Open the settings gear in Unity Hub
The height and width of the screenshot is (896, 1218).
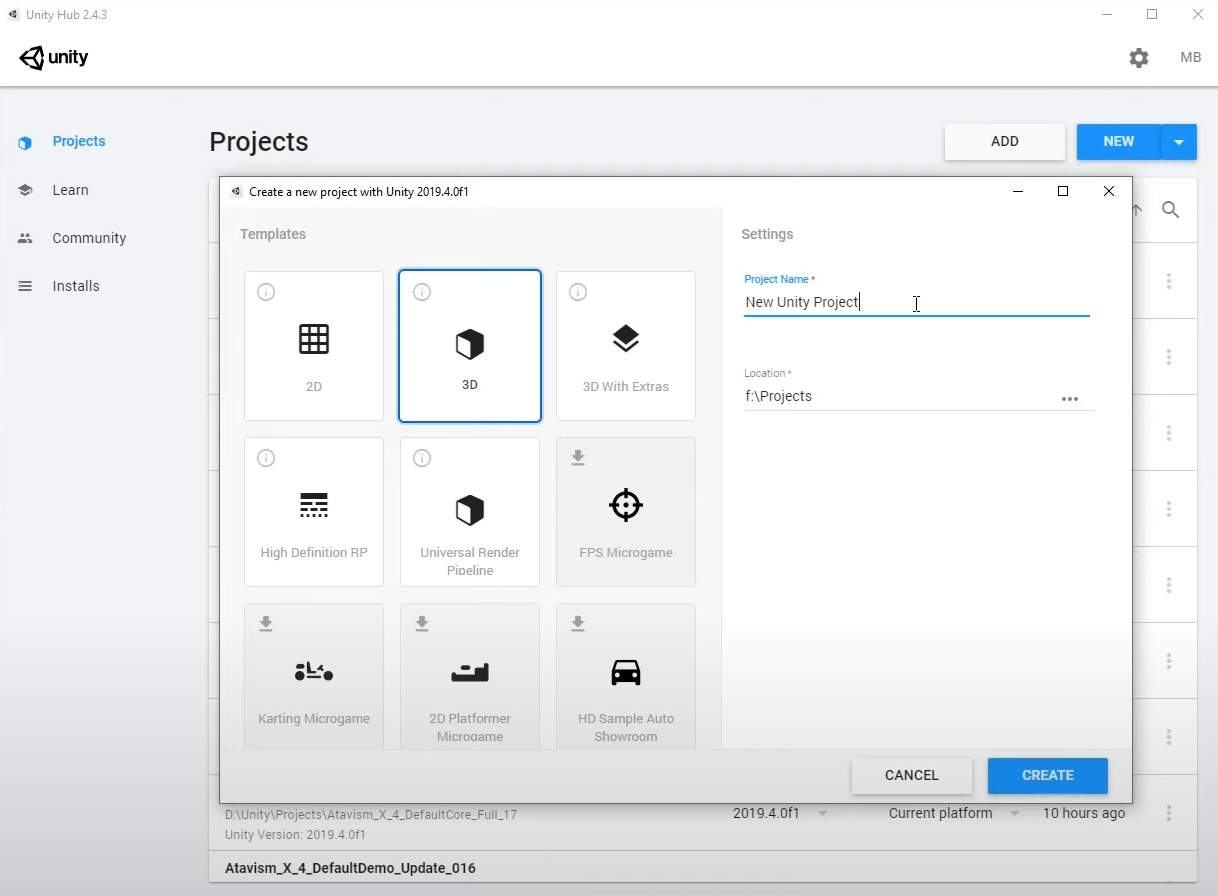(1139, 58)
